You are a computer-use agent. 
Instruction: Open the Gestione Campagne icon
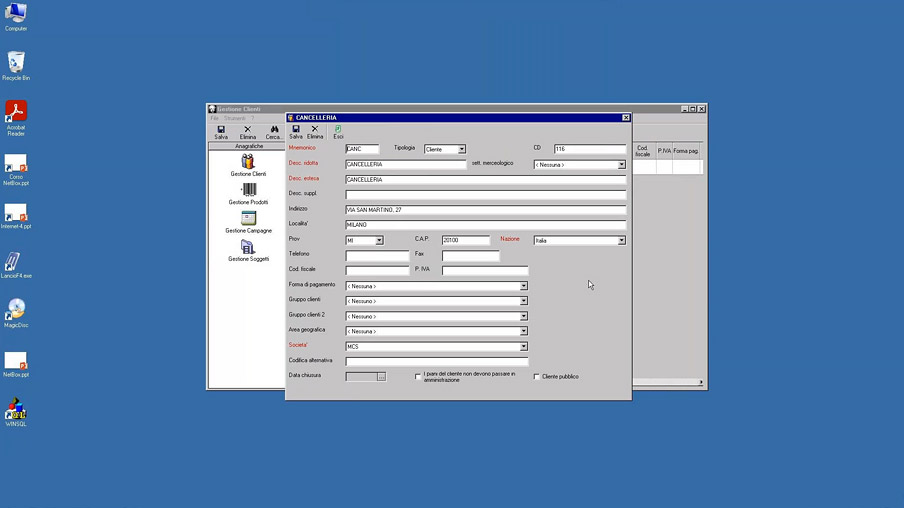pyautogui.click(x=248, y=222)
